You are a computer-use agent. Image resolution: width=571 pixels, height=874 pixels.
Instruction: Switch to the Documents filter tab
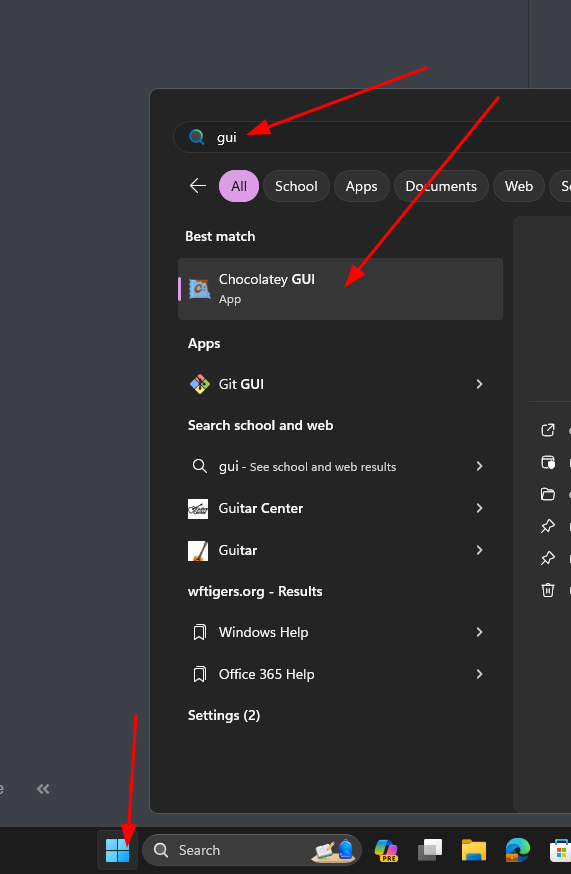pyautogui.click(x=441, y=186)
